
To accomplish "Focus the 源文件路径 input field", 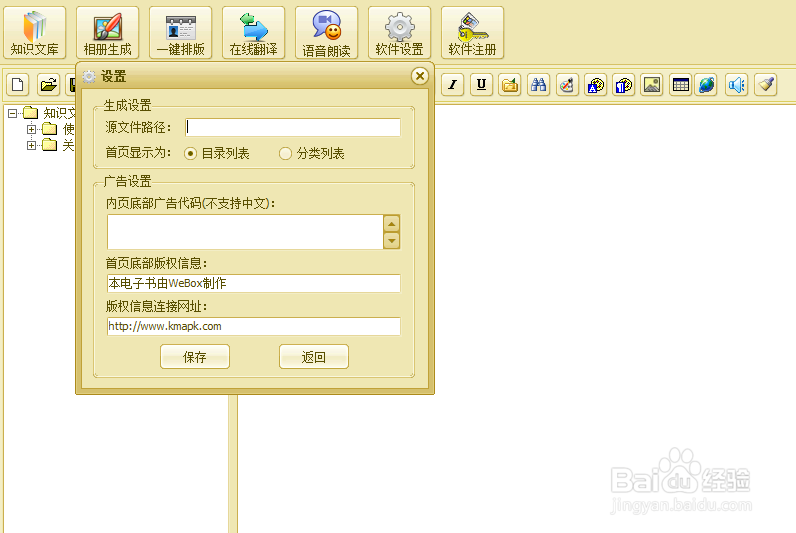I will click(293, 127).
